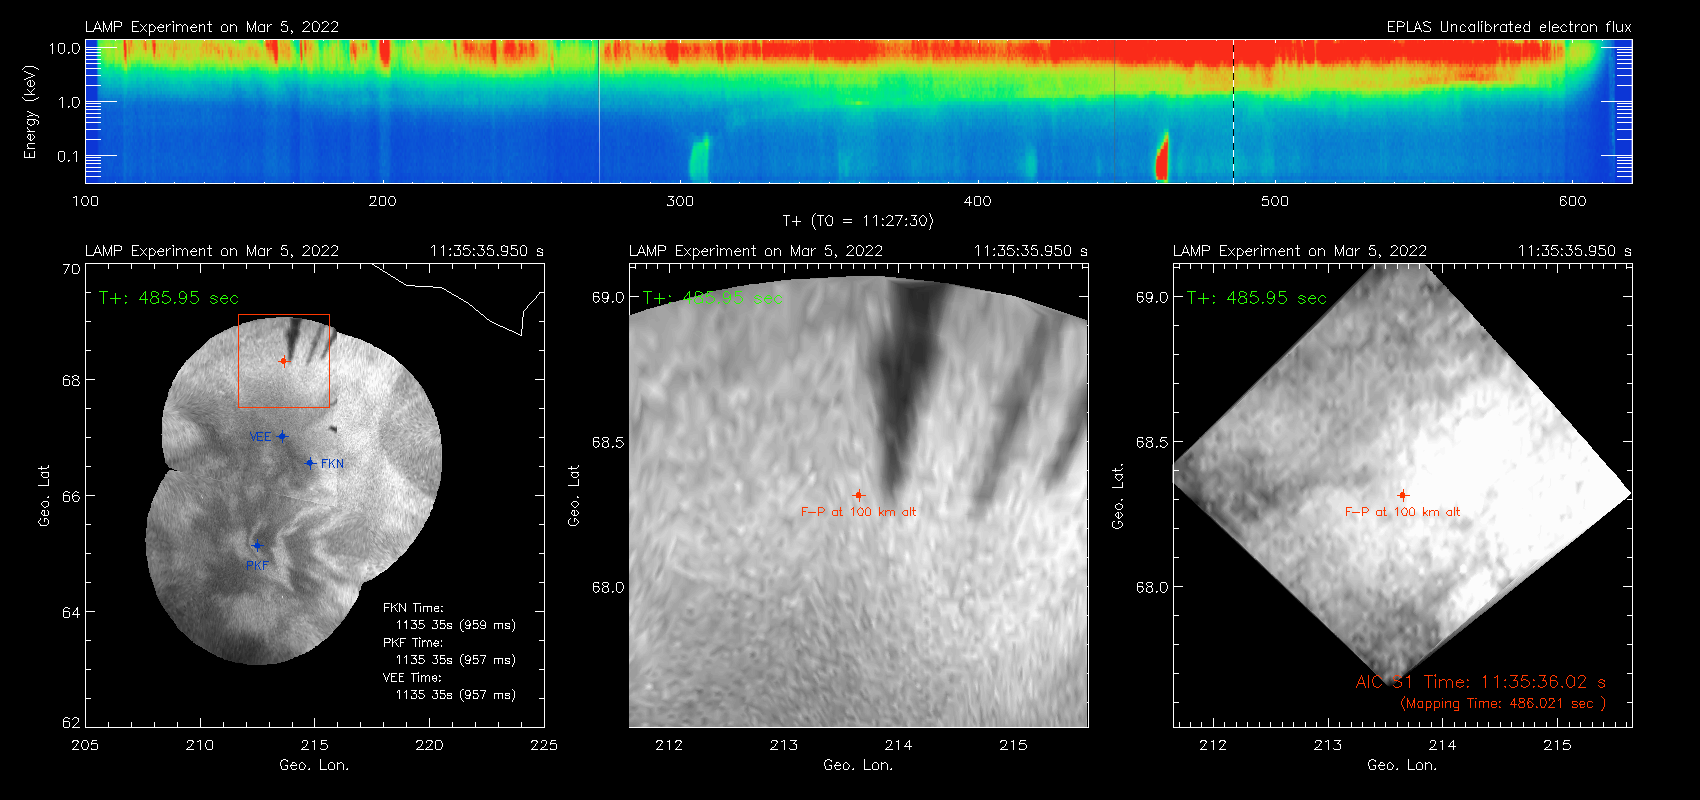Click the spectrogram x-axis tick label '600'

pyautogui.click(x=1572, y=201)
